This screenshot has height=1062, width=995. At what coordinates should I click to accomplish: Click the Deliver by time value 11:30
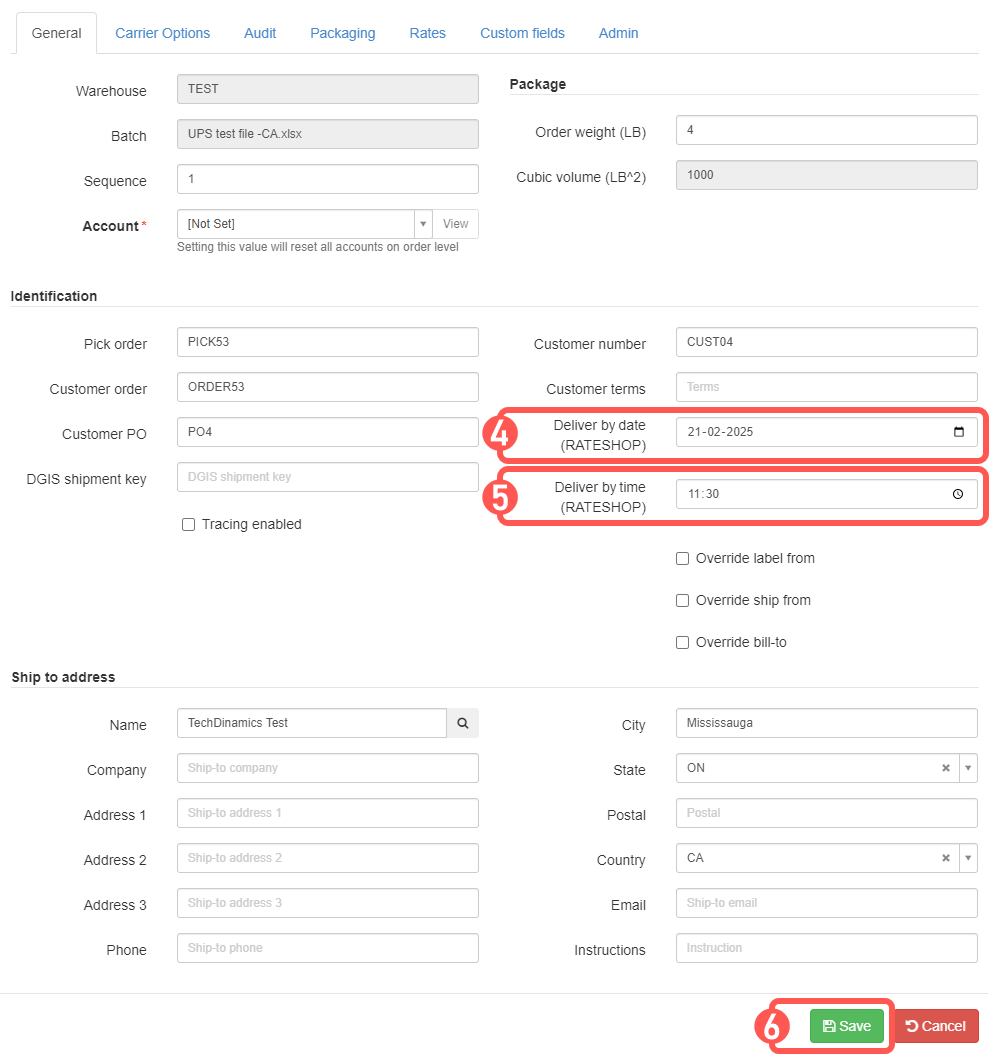tap(703, 494)
